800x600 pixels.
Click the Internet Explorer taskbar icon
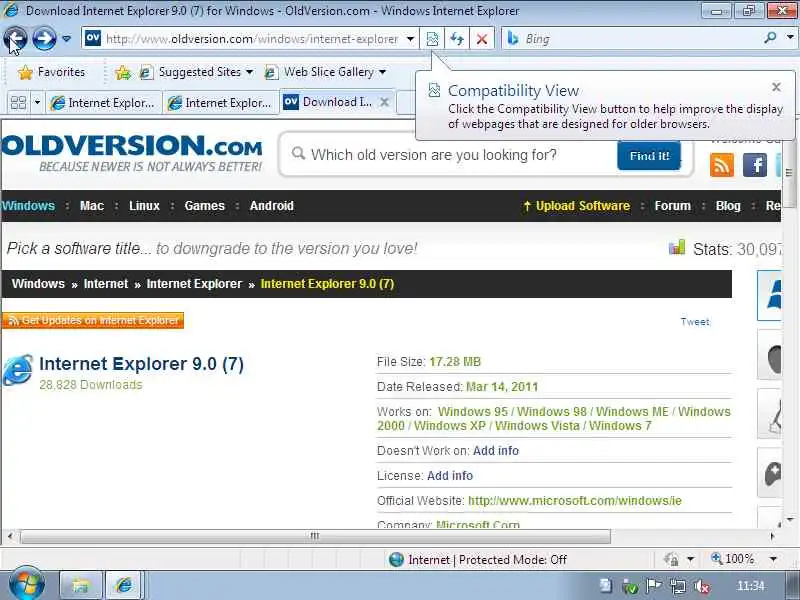124,585
